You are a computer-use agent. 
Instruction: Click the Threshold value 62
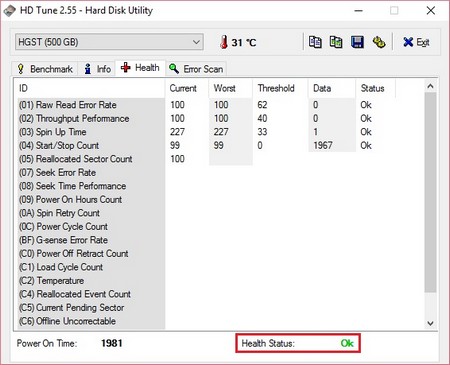tap(262, 105)
